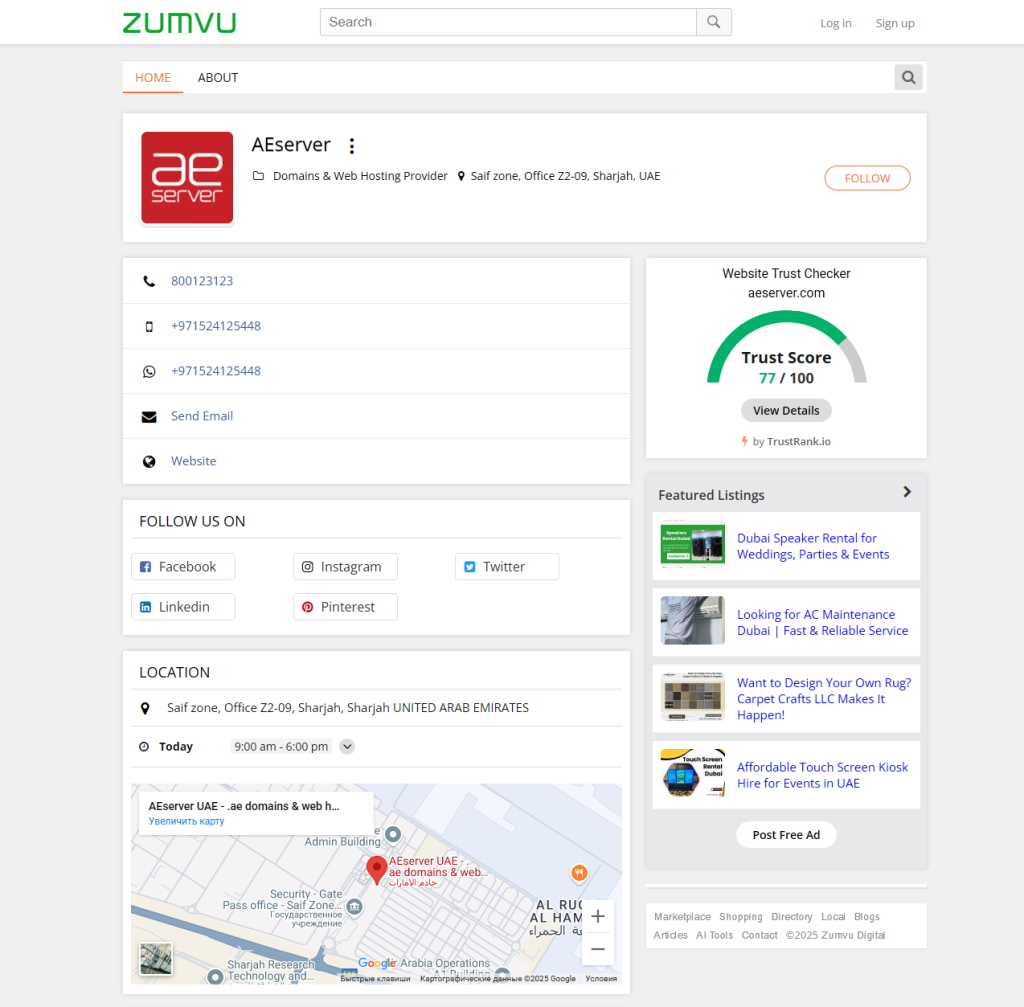Open the Pinterest social link
Screen dimensions: 1024x1007
345,607
